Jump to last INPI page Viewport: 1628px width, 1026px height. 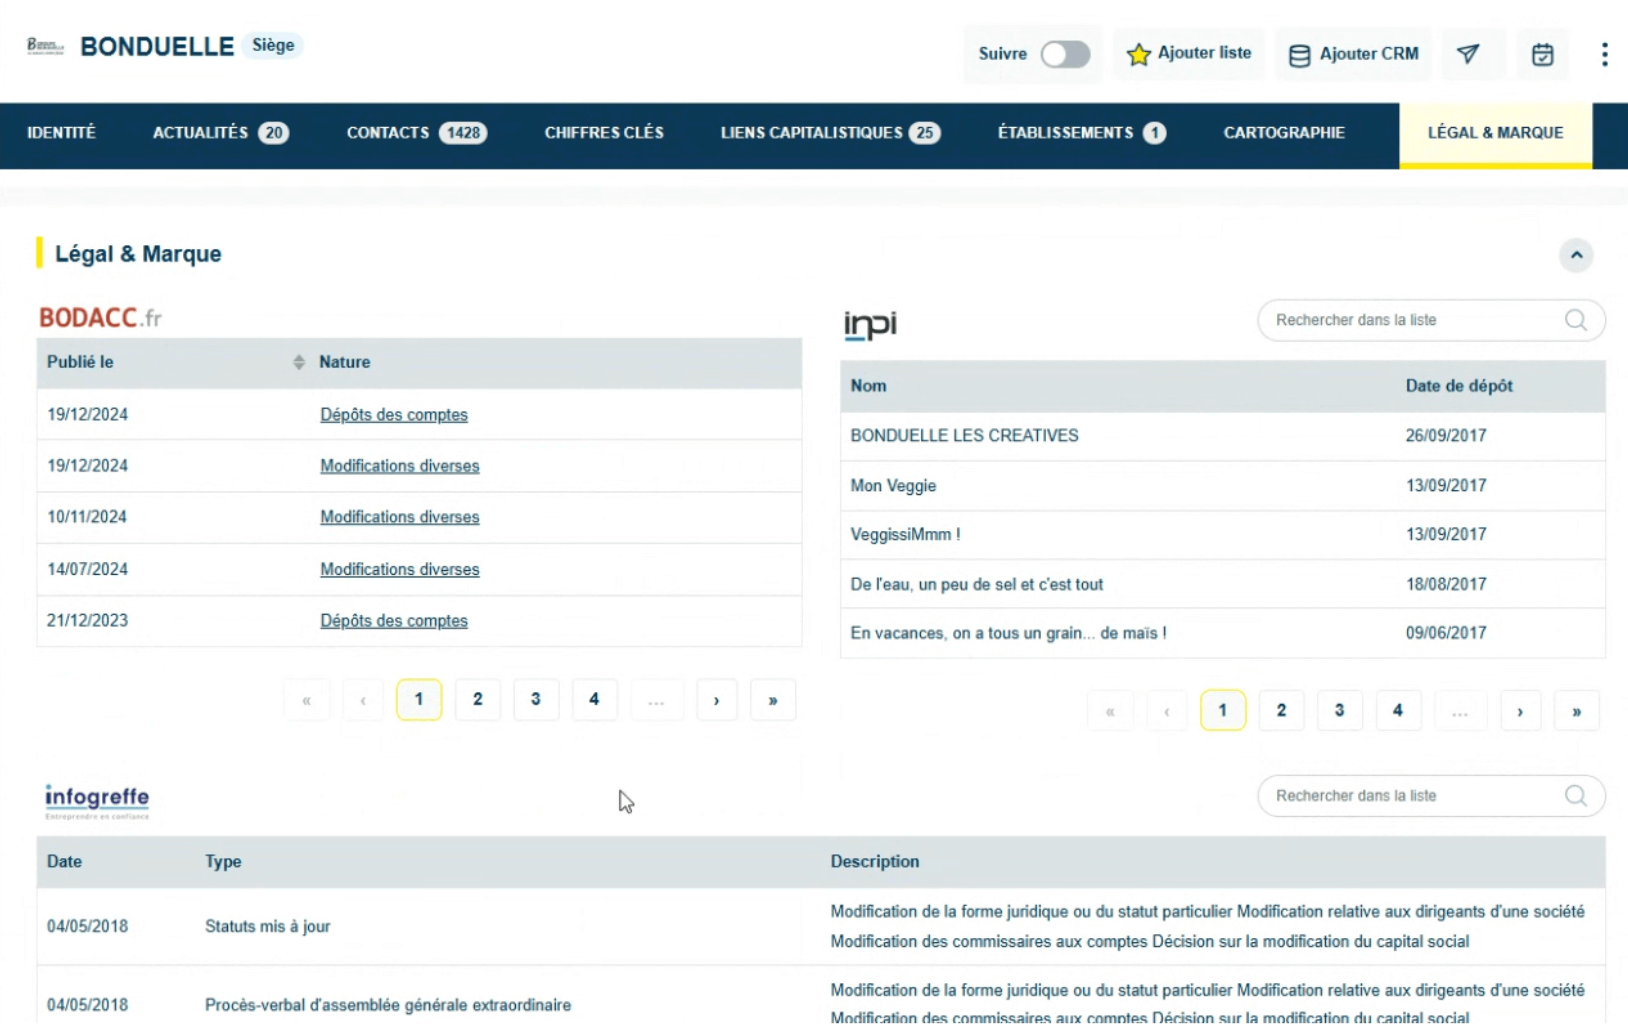(x=1577, y=711)
